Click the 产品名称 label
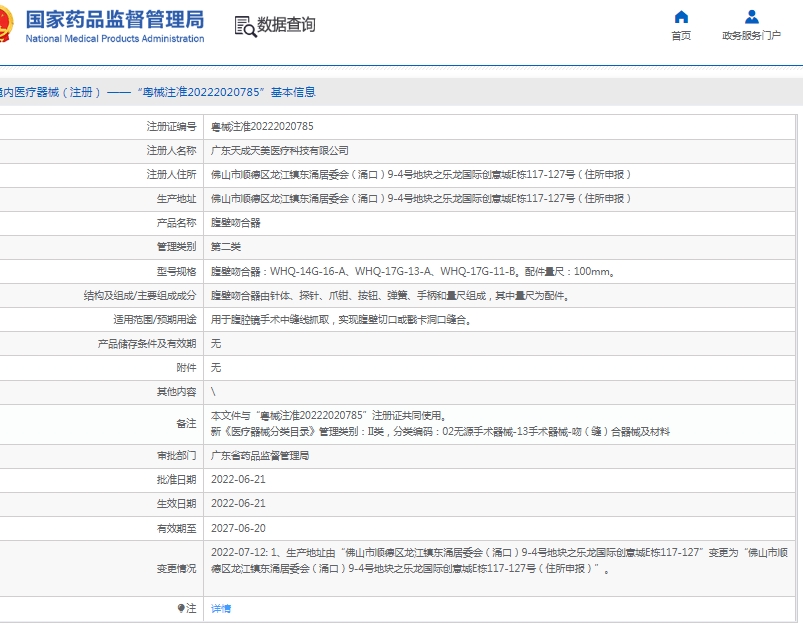The image size is (803, 629). click(x=177, y=223)
